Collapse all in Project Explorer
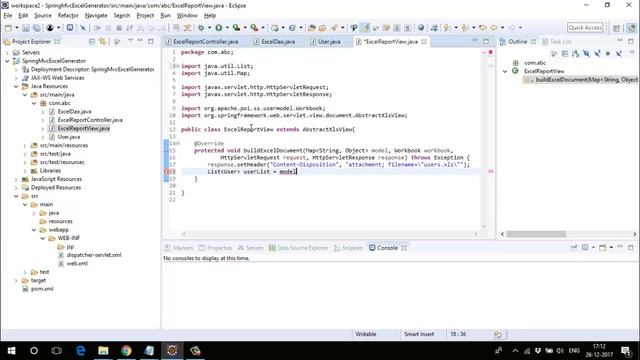This screenshot has height=360, width=640. tap(92, 42)
